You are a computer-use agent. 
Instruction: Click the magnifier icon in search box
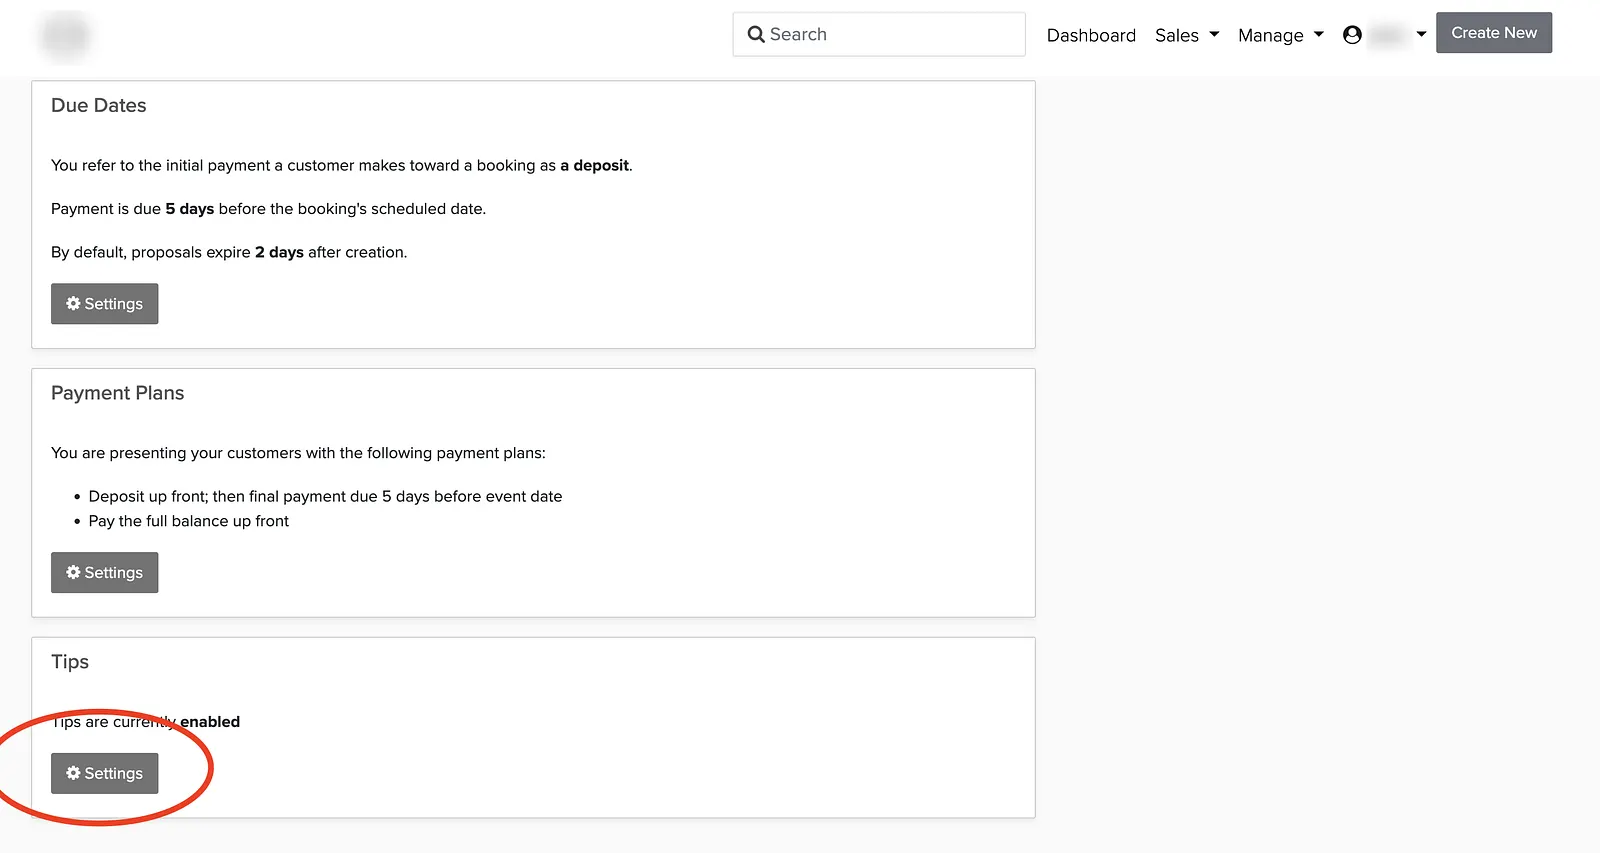point(756,34)
